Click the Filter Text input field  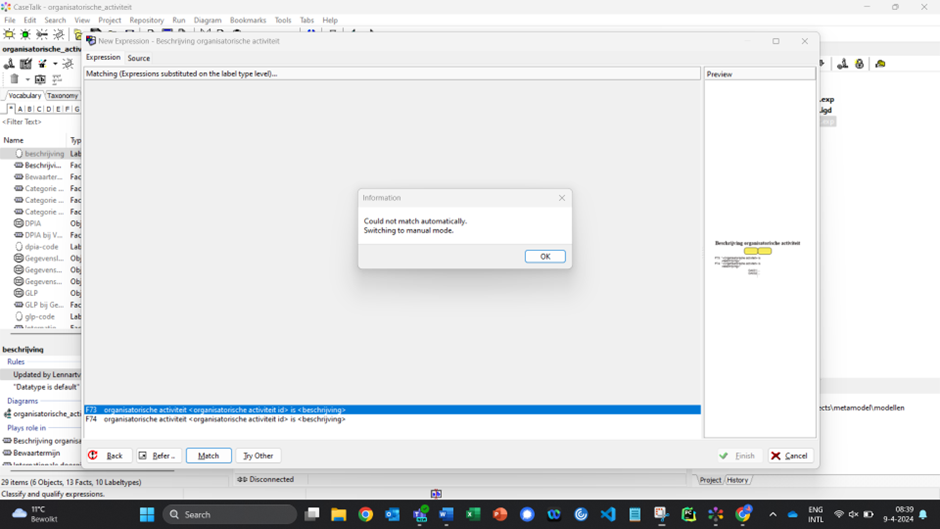coord(40,122)
